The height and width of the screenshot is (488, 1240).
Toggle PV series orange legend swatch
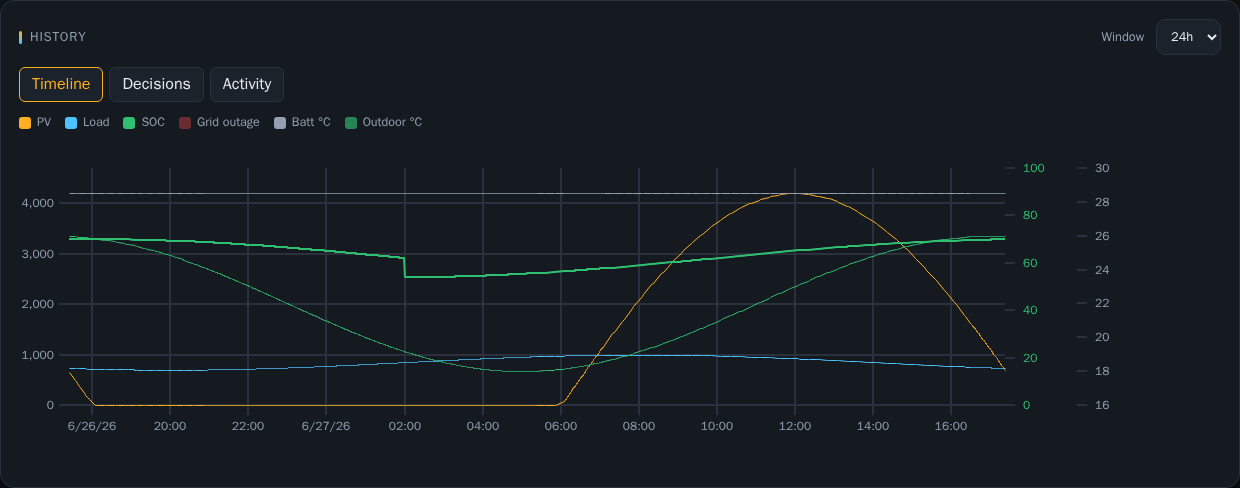(x=25, y=123)
